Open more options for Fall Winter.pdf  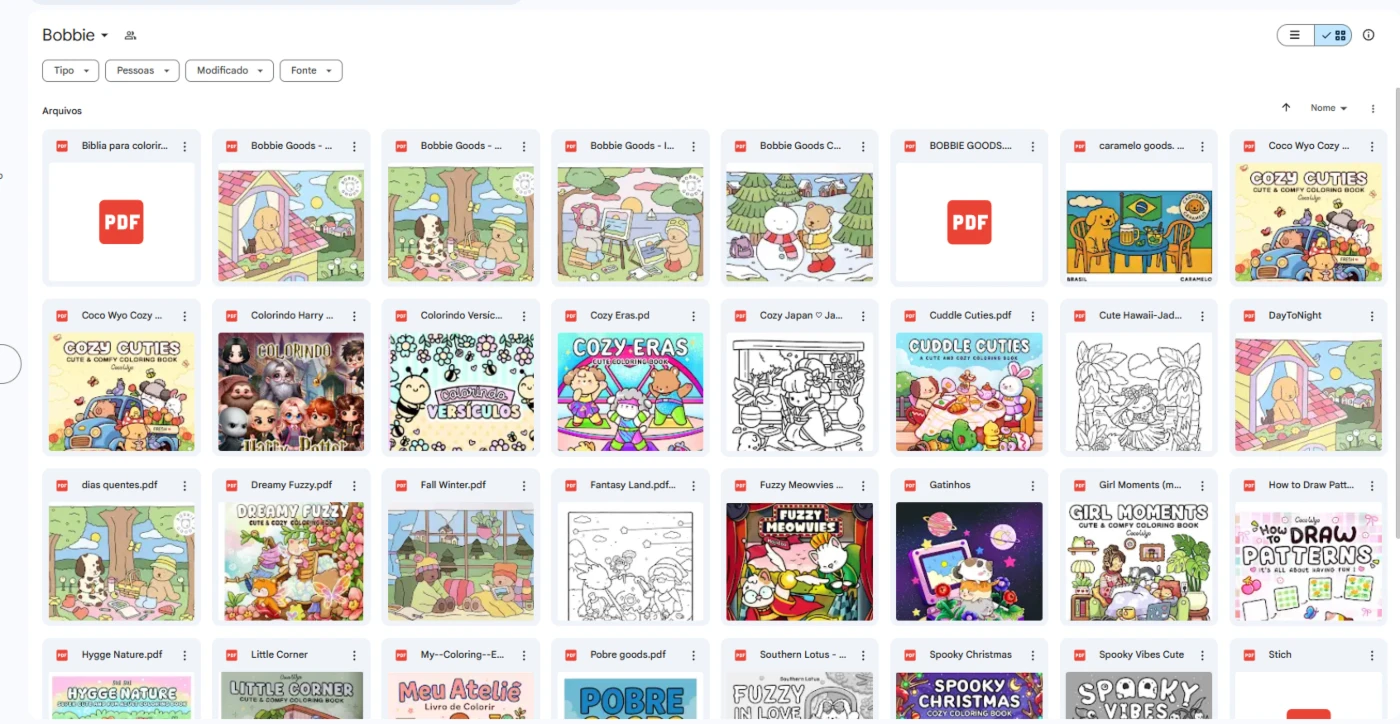524,486
